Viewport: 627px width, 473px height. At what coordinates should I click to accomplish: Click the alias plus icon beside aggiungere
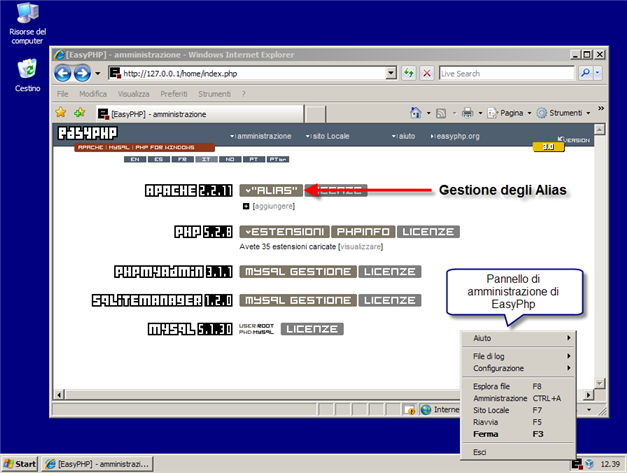click(246, 206)
